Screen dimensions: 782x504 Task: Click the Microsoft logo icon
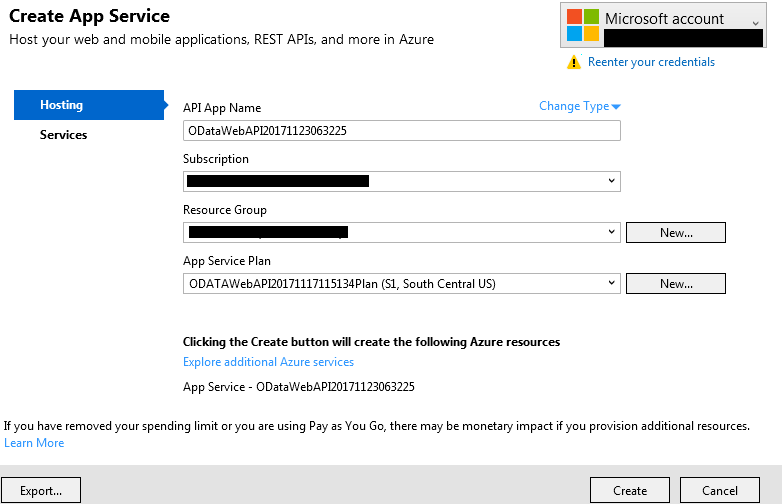[582, 26]
